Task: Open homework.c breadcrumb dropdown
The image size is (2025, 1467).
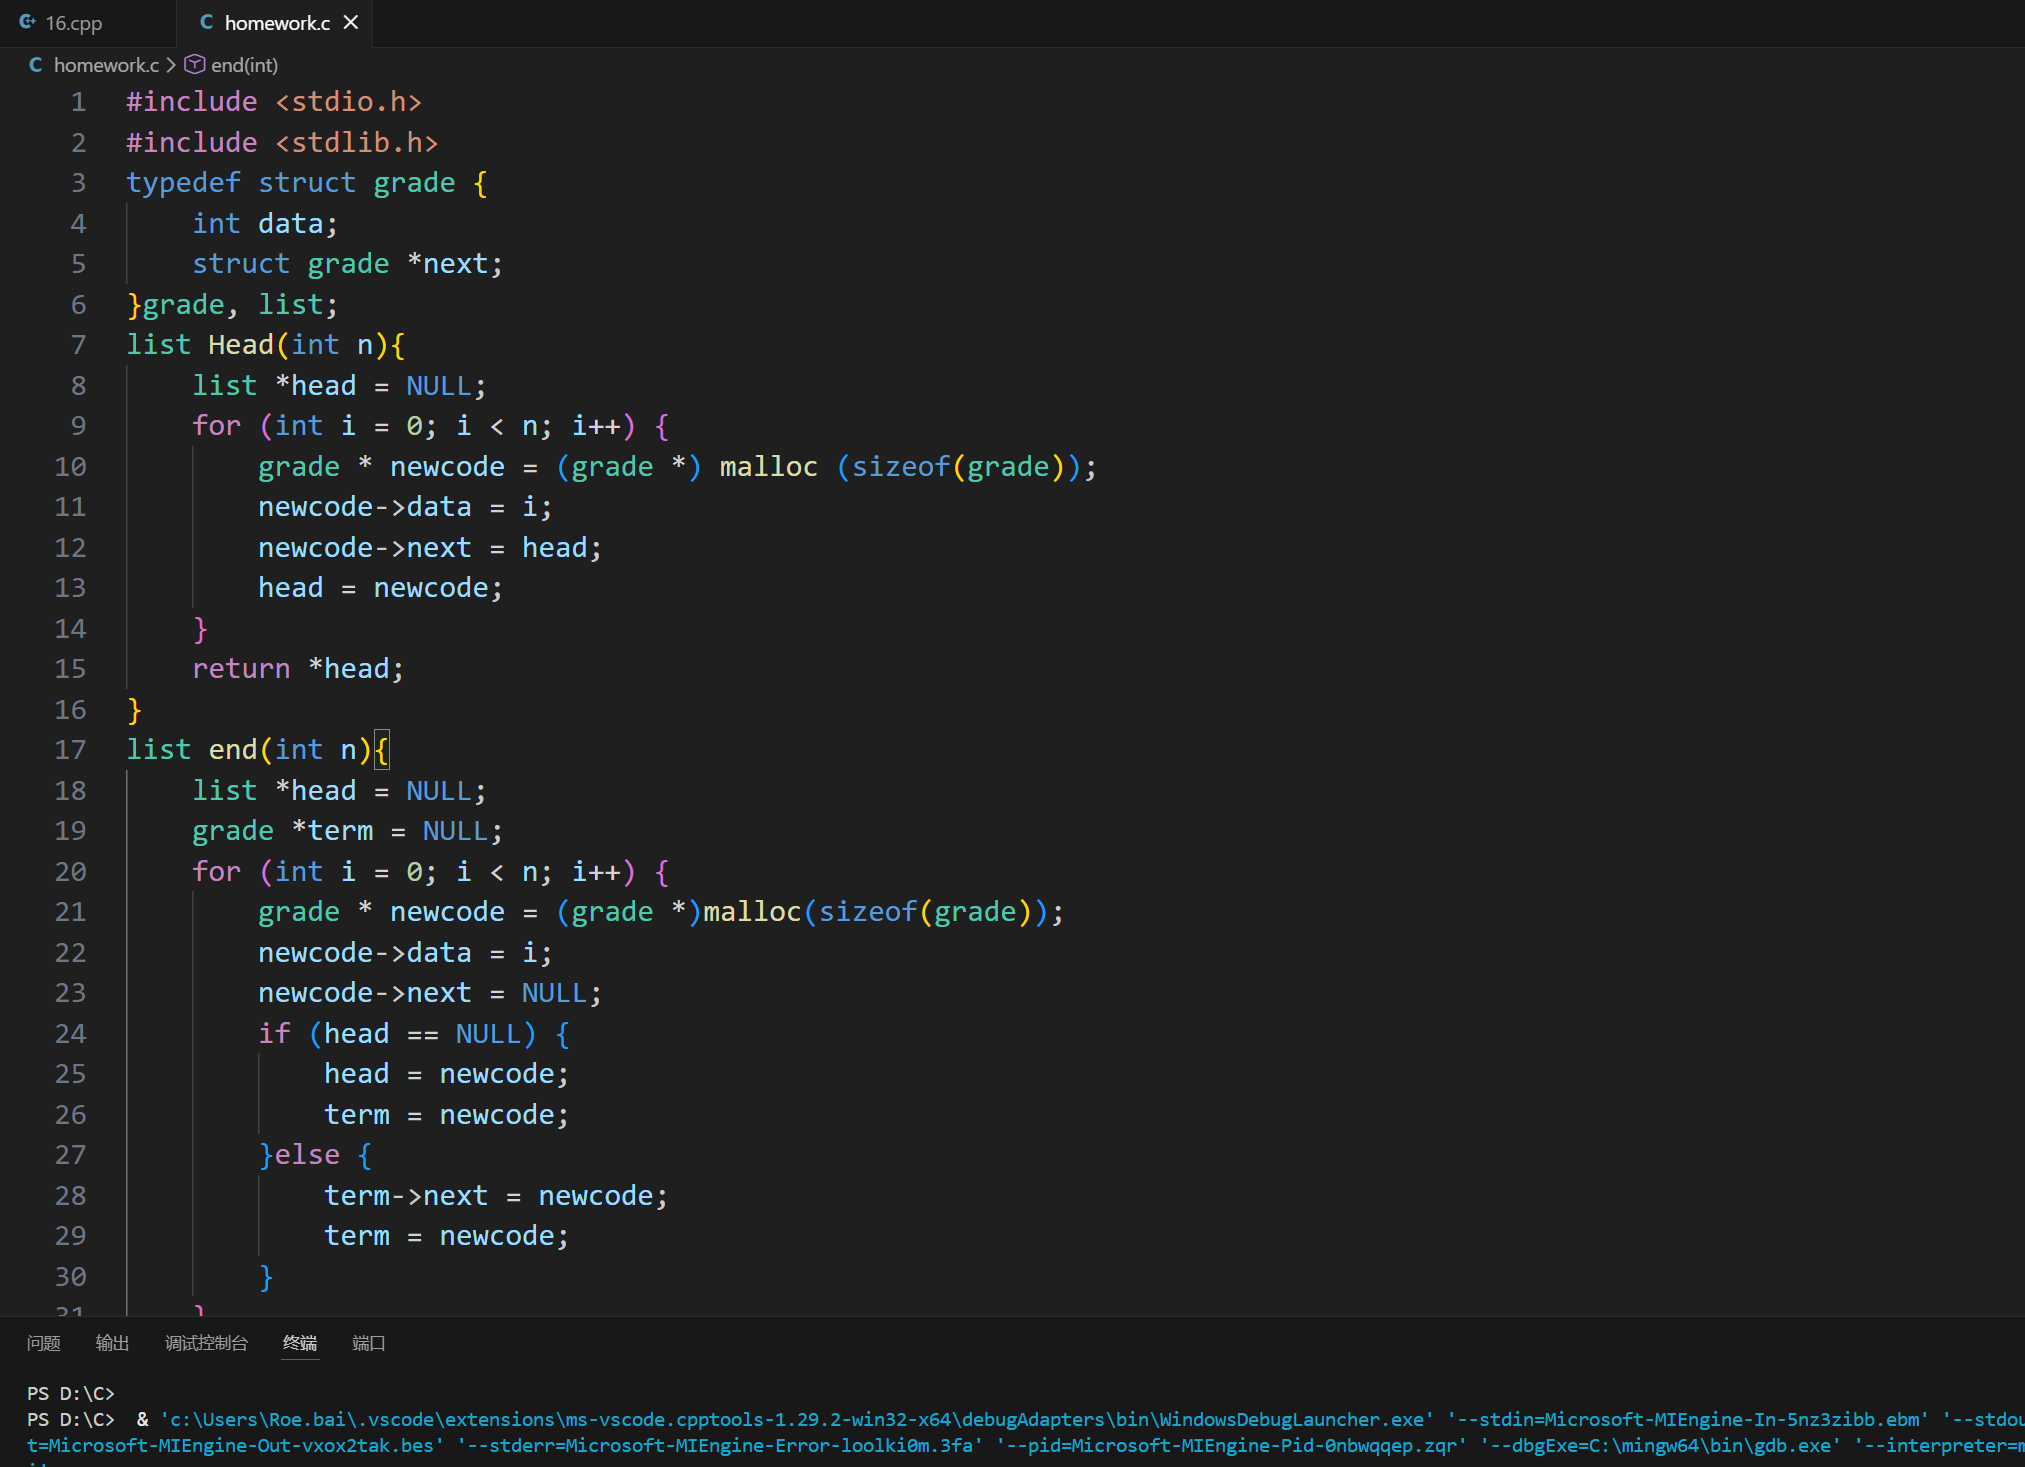Action: pos(106,65)
